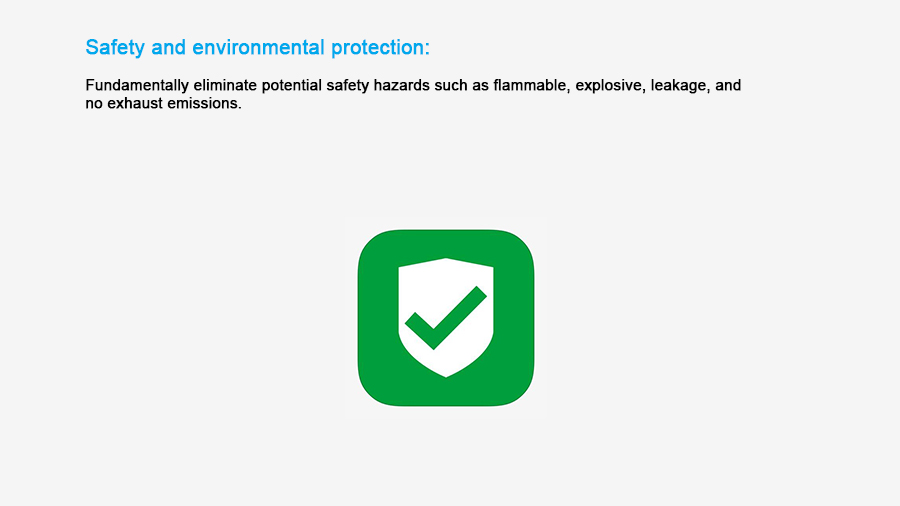Screen dimensions: 900x506
Task: Click the word 'eliminate' in the description
Action: click(225, 85)
